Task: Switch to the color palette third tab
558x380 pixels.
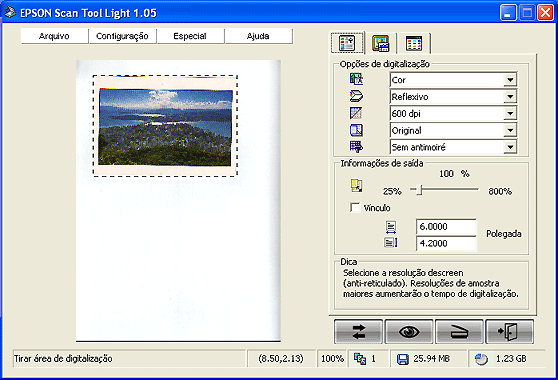Action: tap(414, 43)
